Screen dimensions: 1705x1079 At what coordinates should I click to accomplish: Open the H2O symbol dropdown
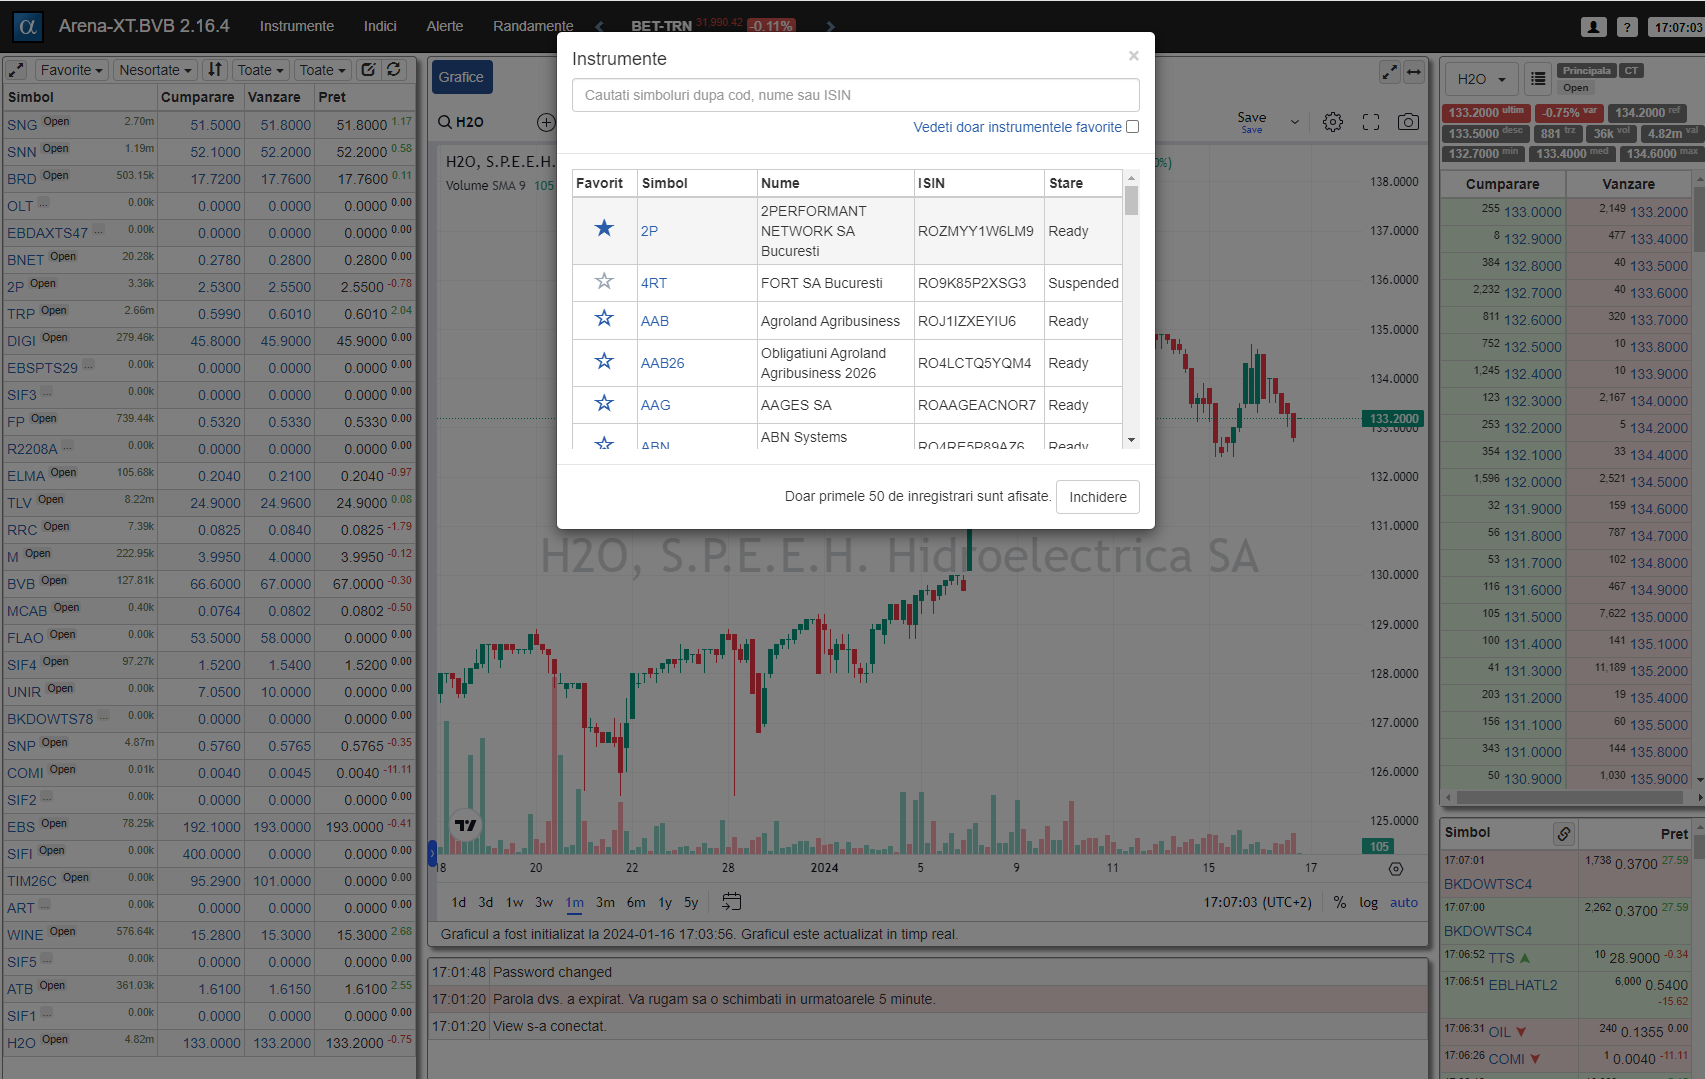coord(1481,79)
